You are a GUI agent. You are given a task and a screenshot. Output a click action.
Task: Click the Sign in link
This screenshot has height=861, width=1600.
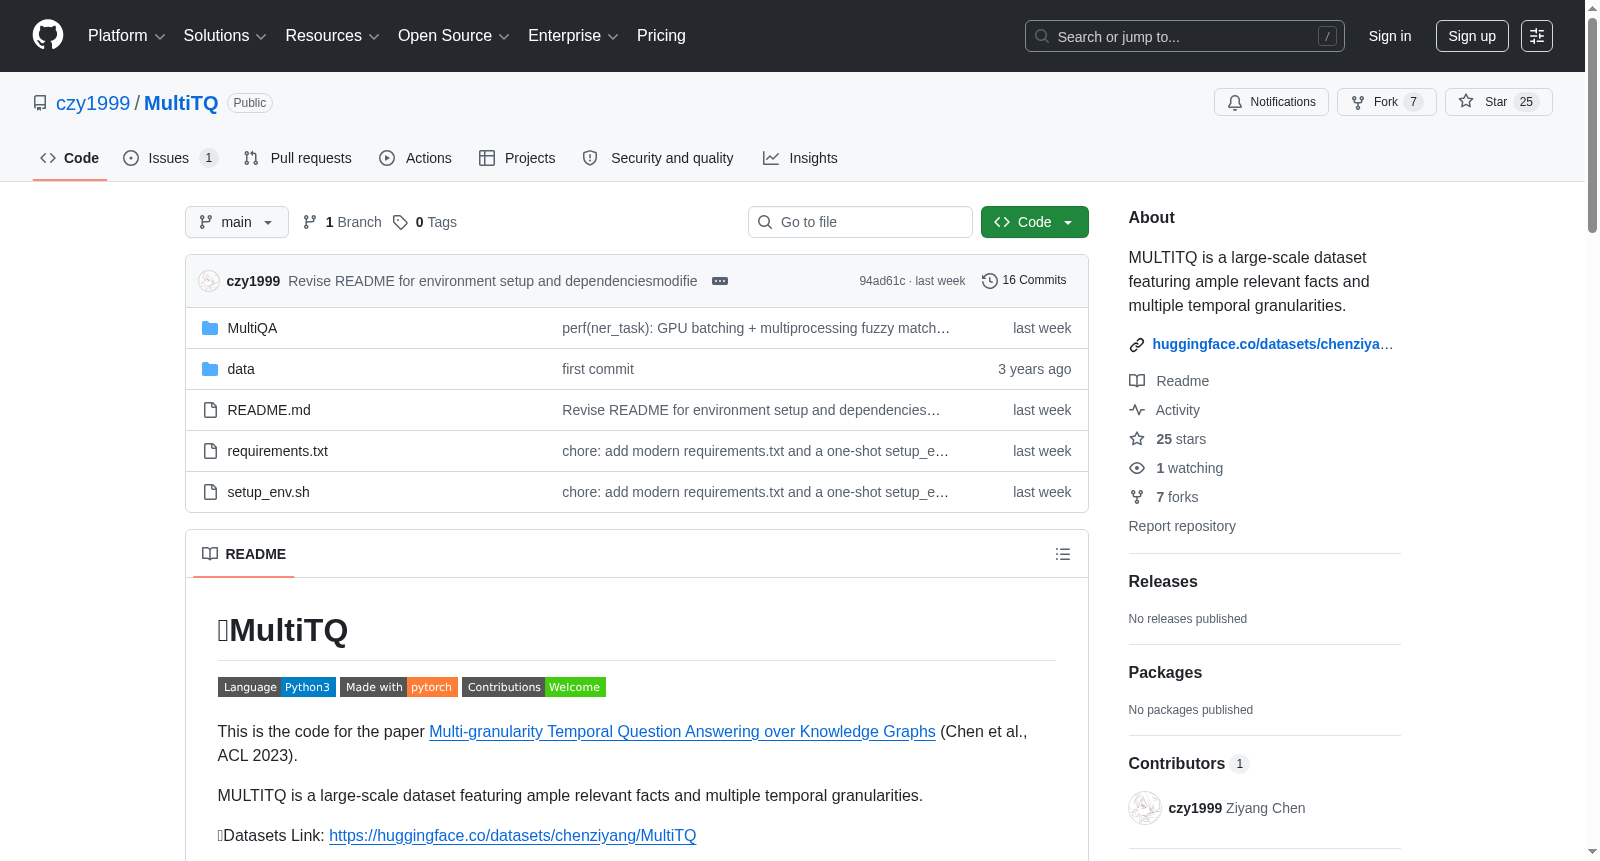(1390, 36)
